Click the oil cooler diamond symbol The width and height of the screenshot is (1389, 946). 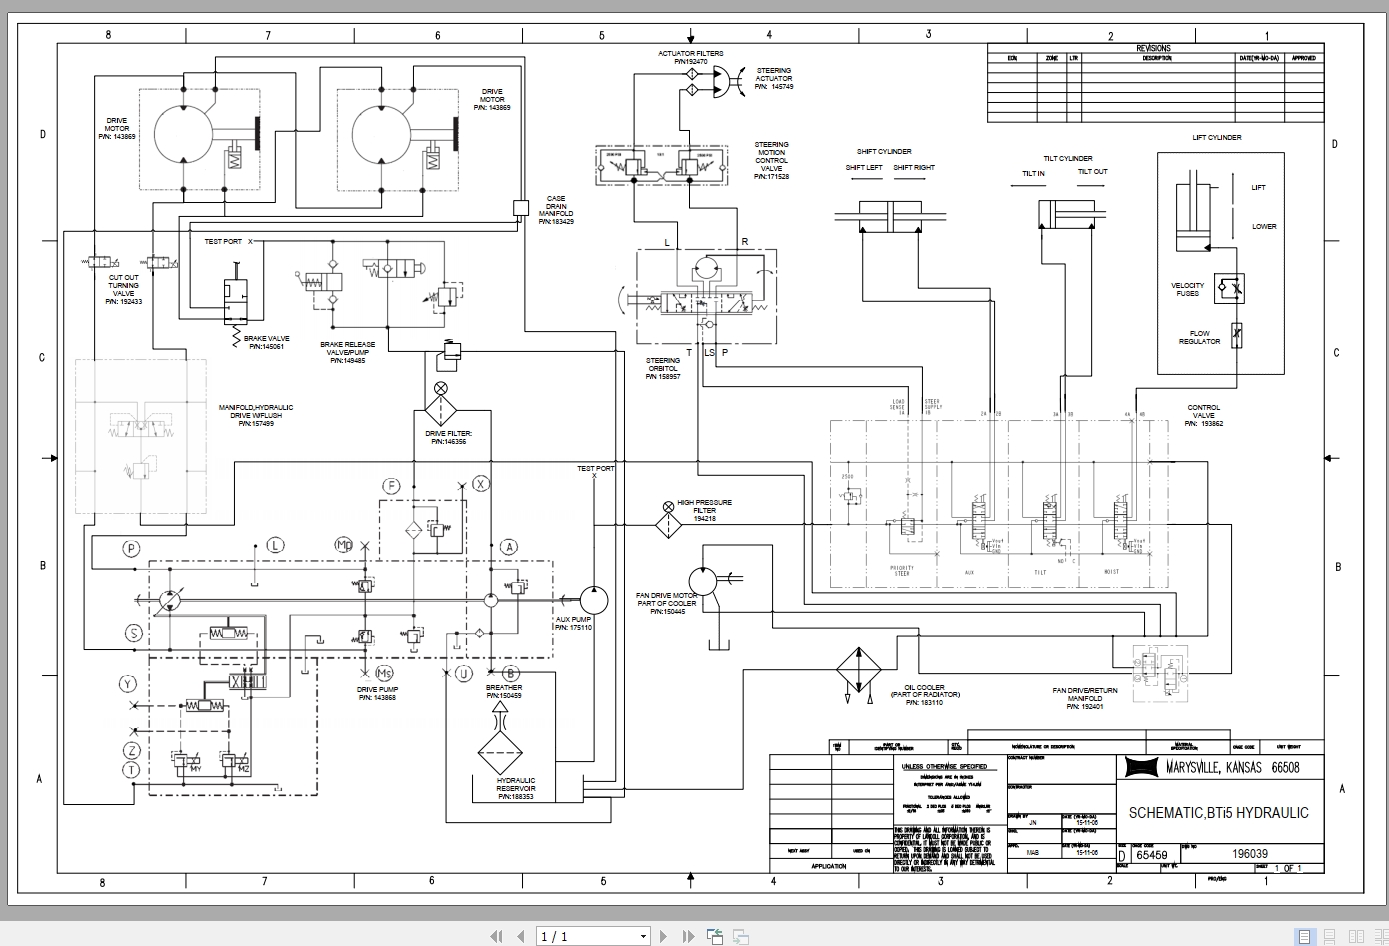pos(857,669)
